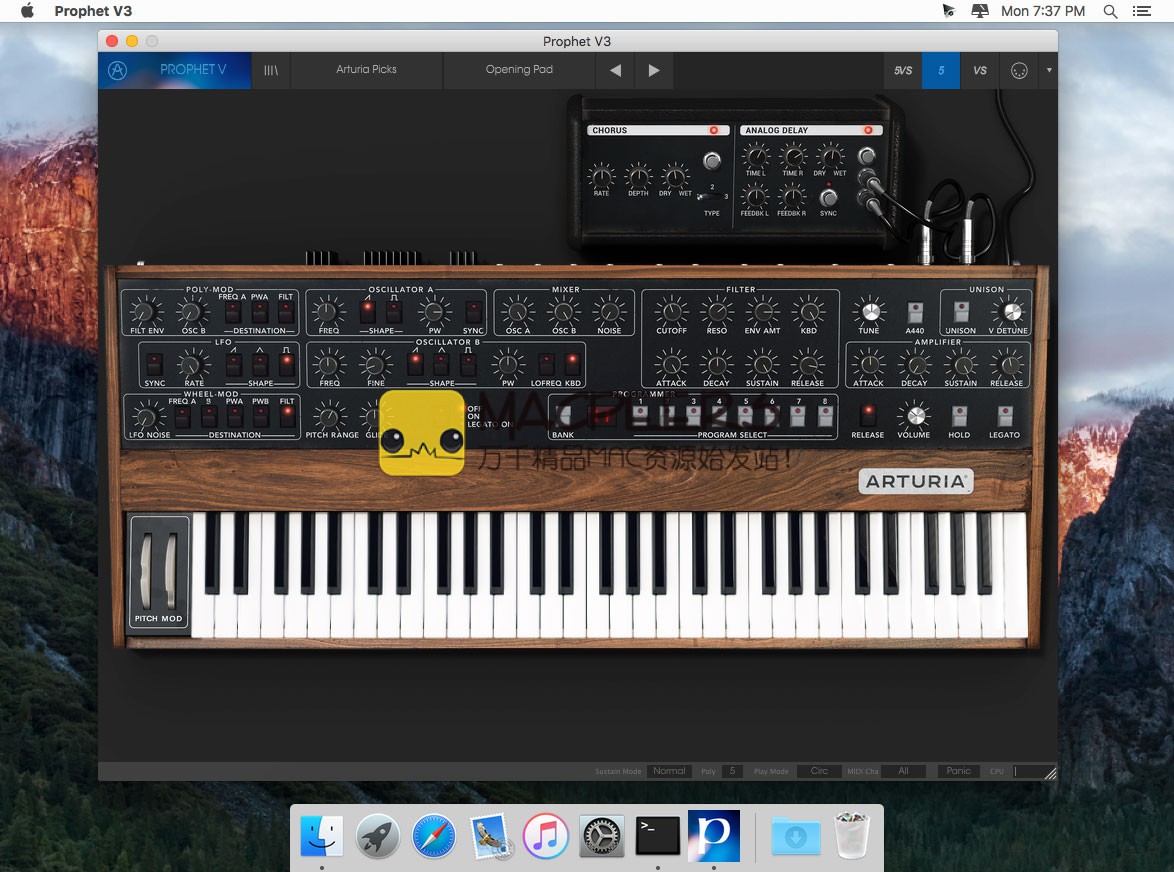Click the filter Cutoff knob
1174x872 pixels.
point(671,311)
